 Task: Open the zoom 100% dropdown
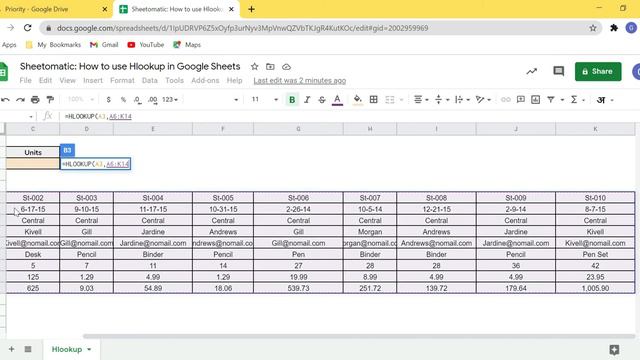[x=81, y=100]
